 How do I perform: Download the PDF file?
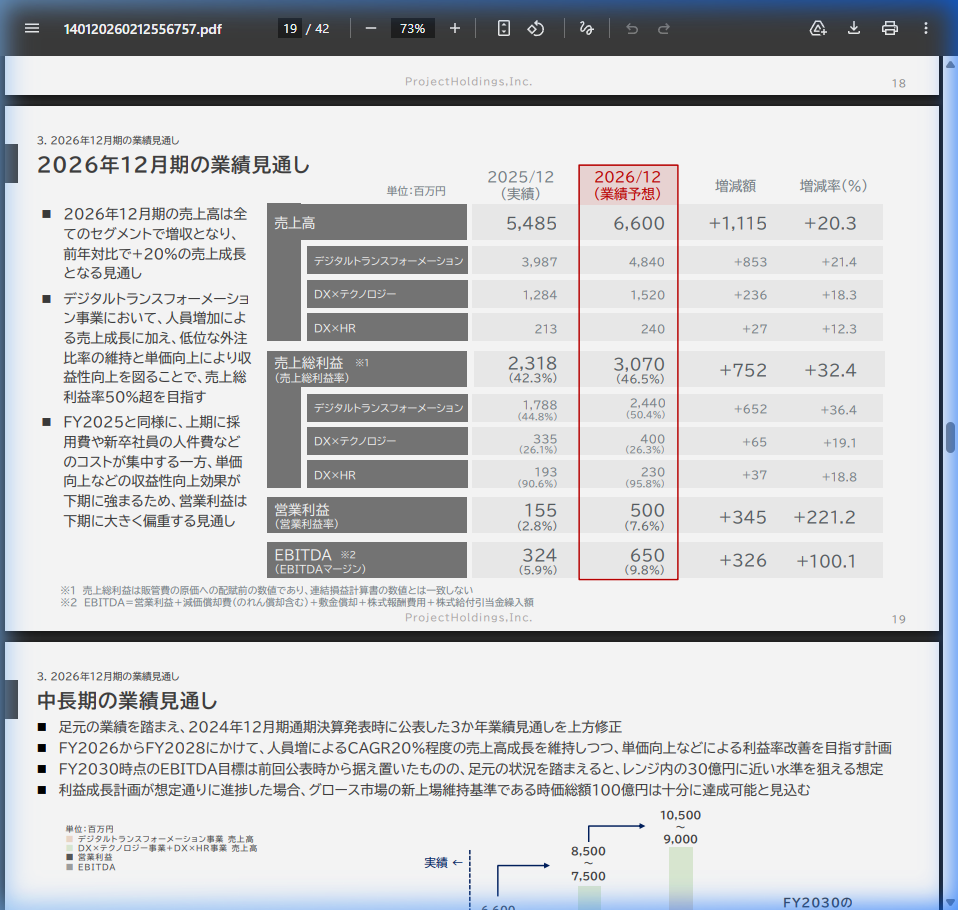coord(853,28)
